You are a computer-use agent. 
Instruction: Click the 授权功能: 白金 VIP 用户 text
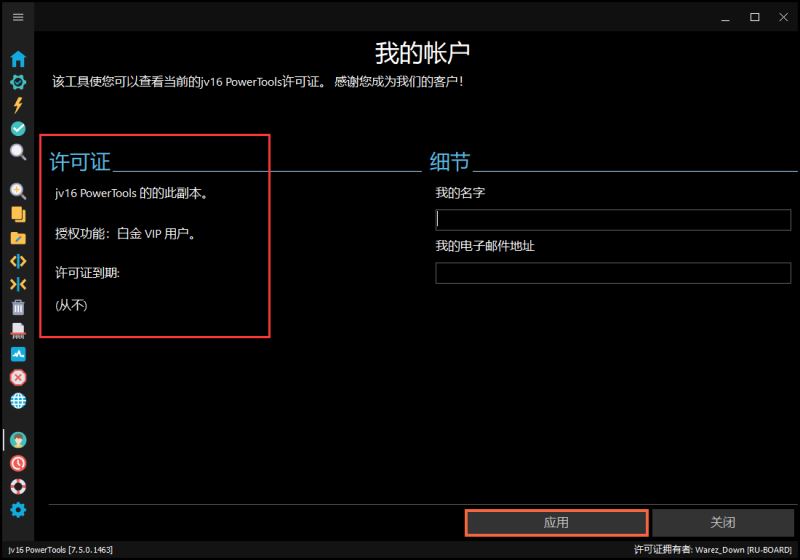(x=126, y=234)
